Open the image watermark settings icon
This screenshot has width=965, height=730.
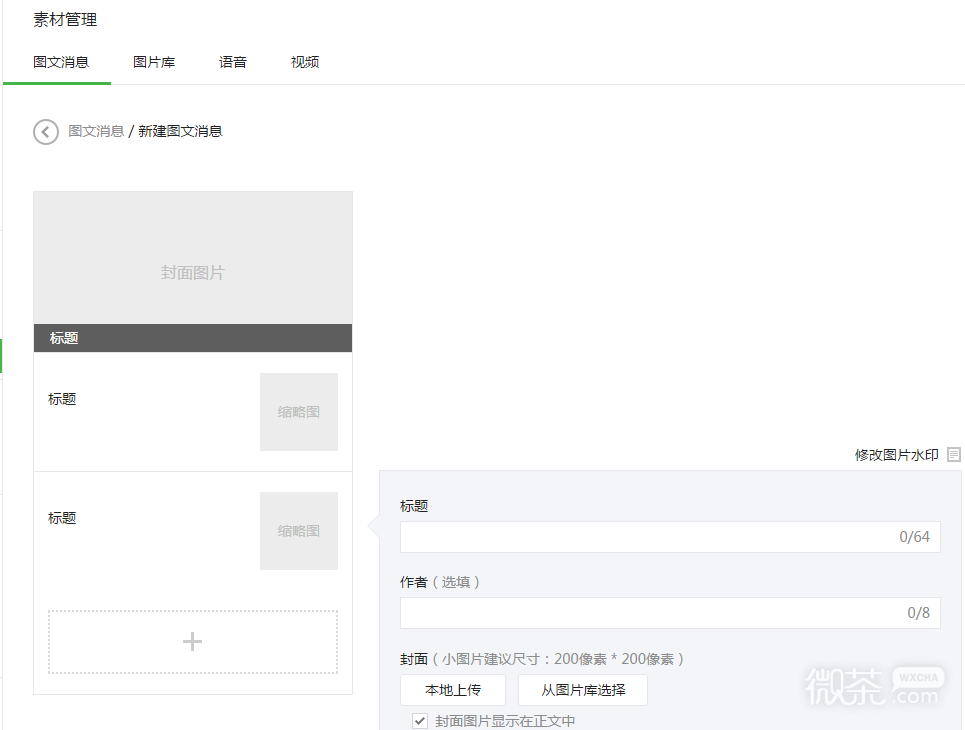(x=953, y=452)
